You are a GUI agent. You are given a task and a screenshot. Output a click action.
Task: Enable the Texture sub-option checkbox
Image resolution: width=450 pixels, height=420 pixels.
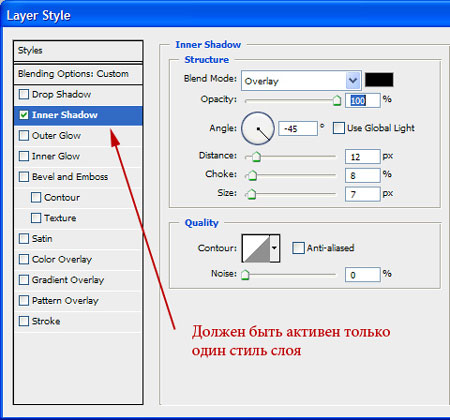[36, 218]
